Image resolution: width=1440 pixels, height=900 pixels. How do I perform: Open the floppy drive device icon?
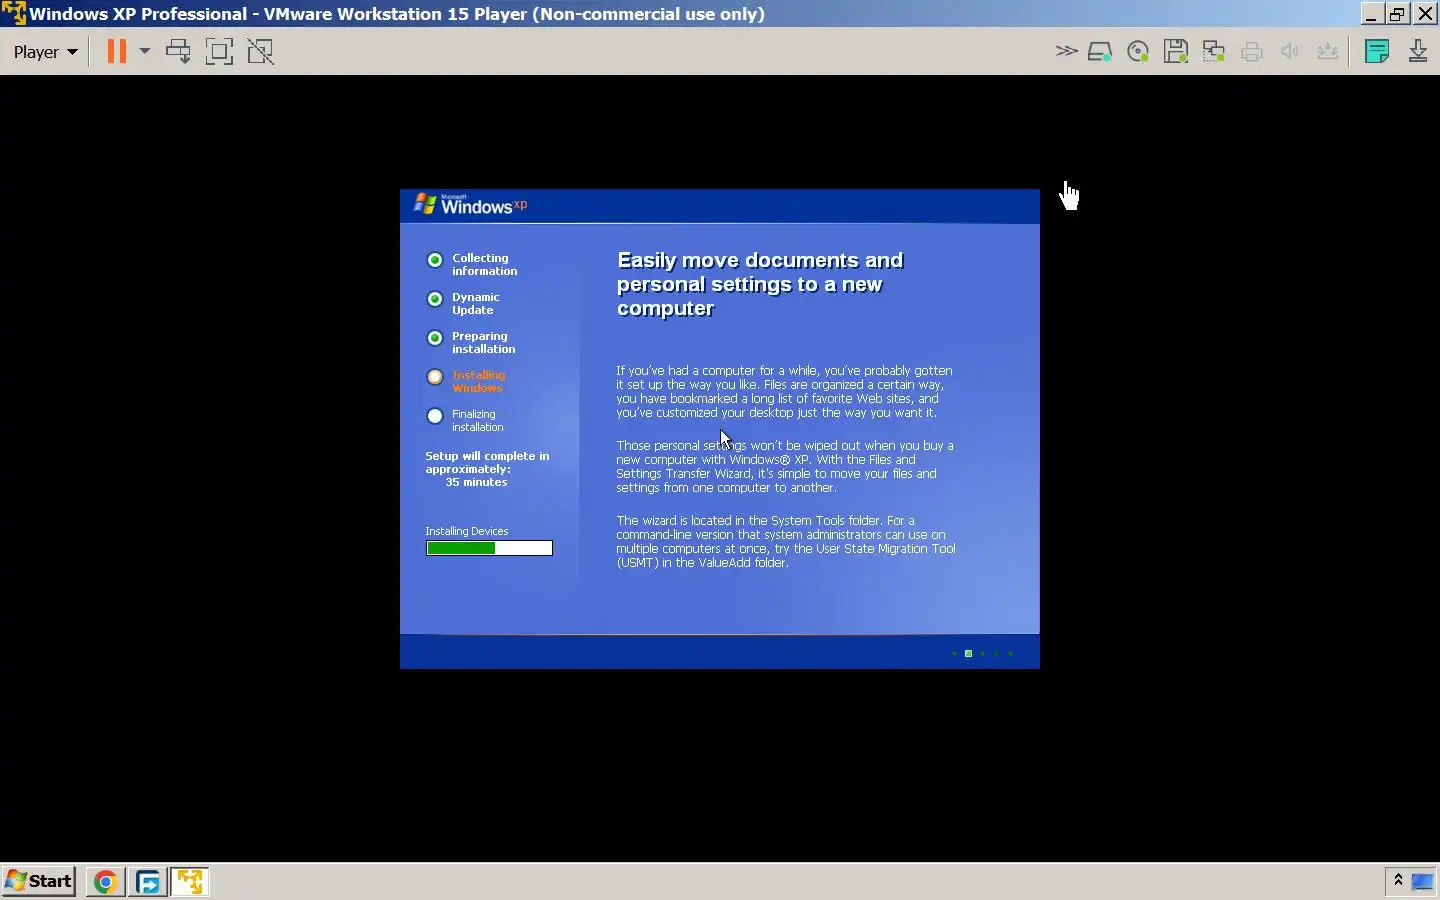1176,52
